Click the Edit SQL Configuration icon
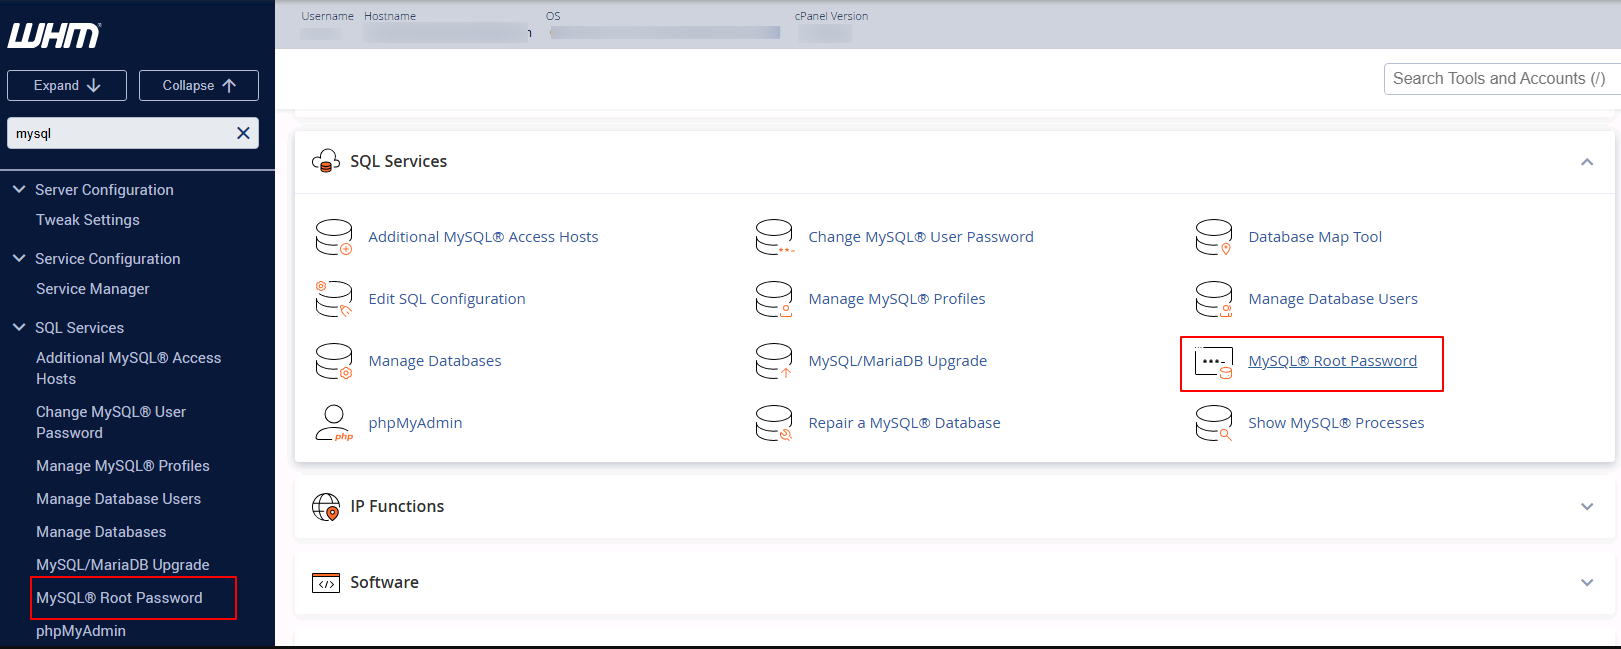The width and height of the screenshot is (1621, 649). (x=334, y=299)
